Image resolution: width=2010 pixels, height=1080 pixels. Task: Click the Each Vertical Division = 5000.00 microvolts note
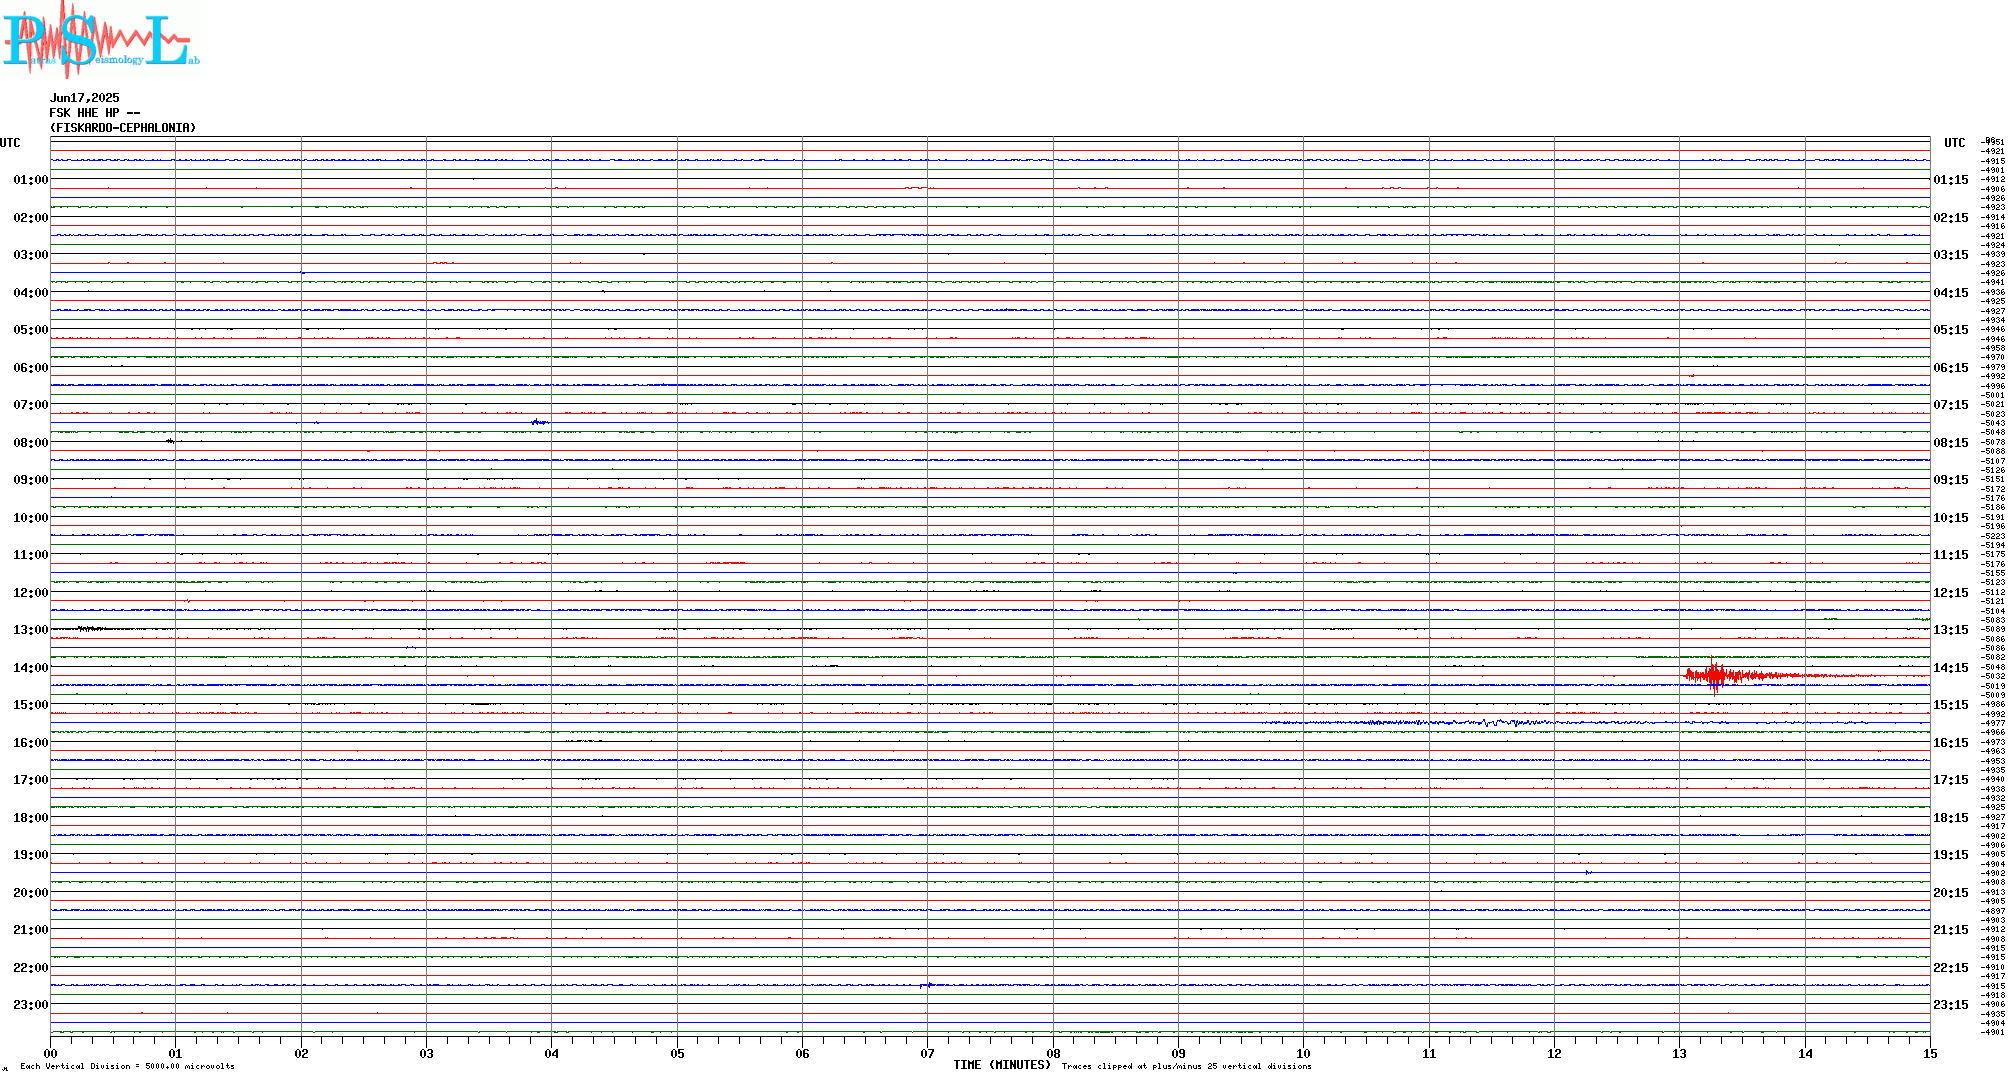pos(127,1066)
